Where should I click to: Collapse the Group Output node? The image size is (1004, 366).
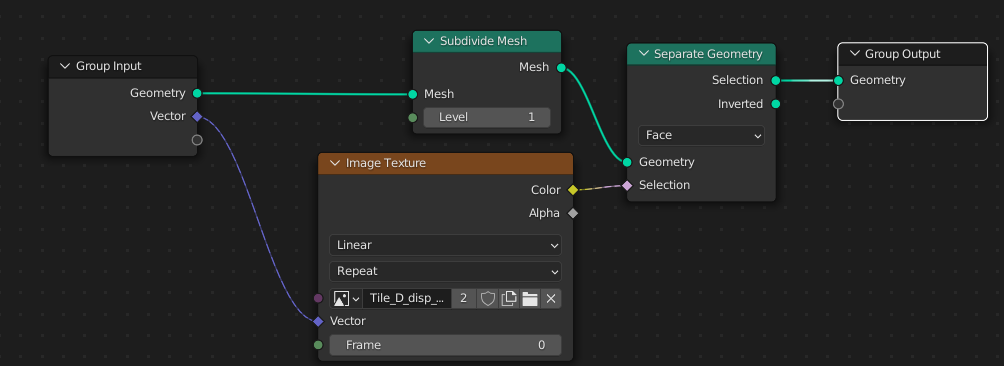854,54
